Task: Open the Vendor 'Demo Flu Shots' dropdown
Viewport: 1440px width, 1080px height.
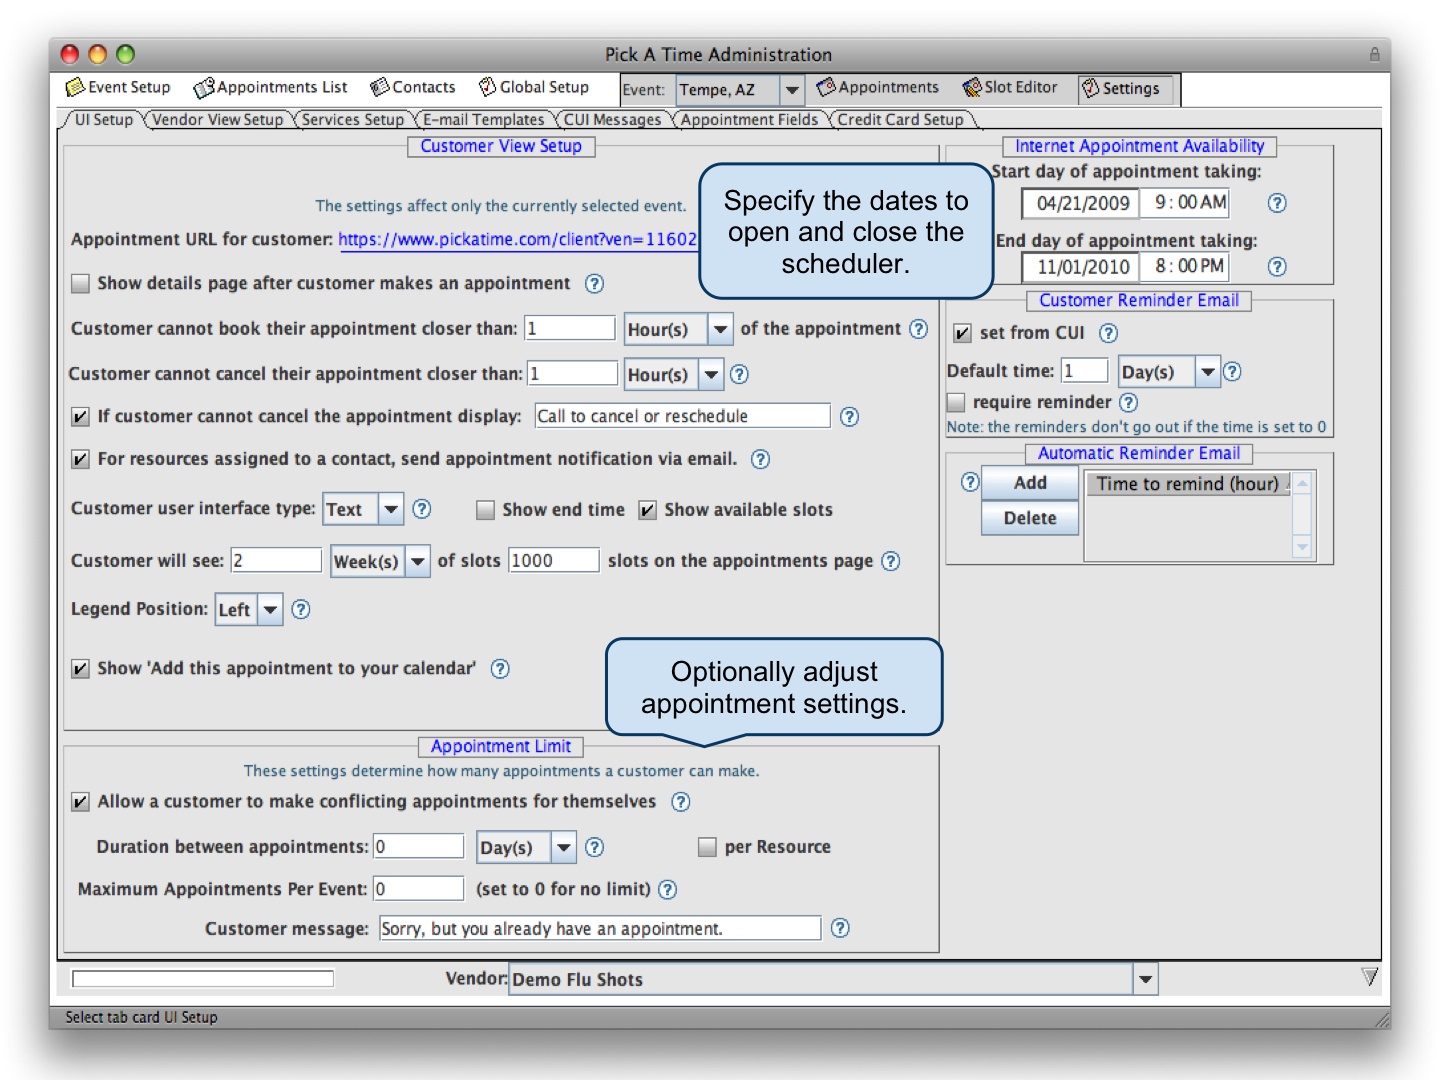Action: click(834, 979)
